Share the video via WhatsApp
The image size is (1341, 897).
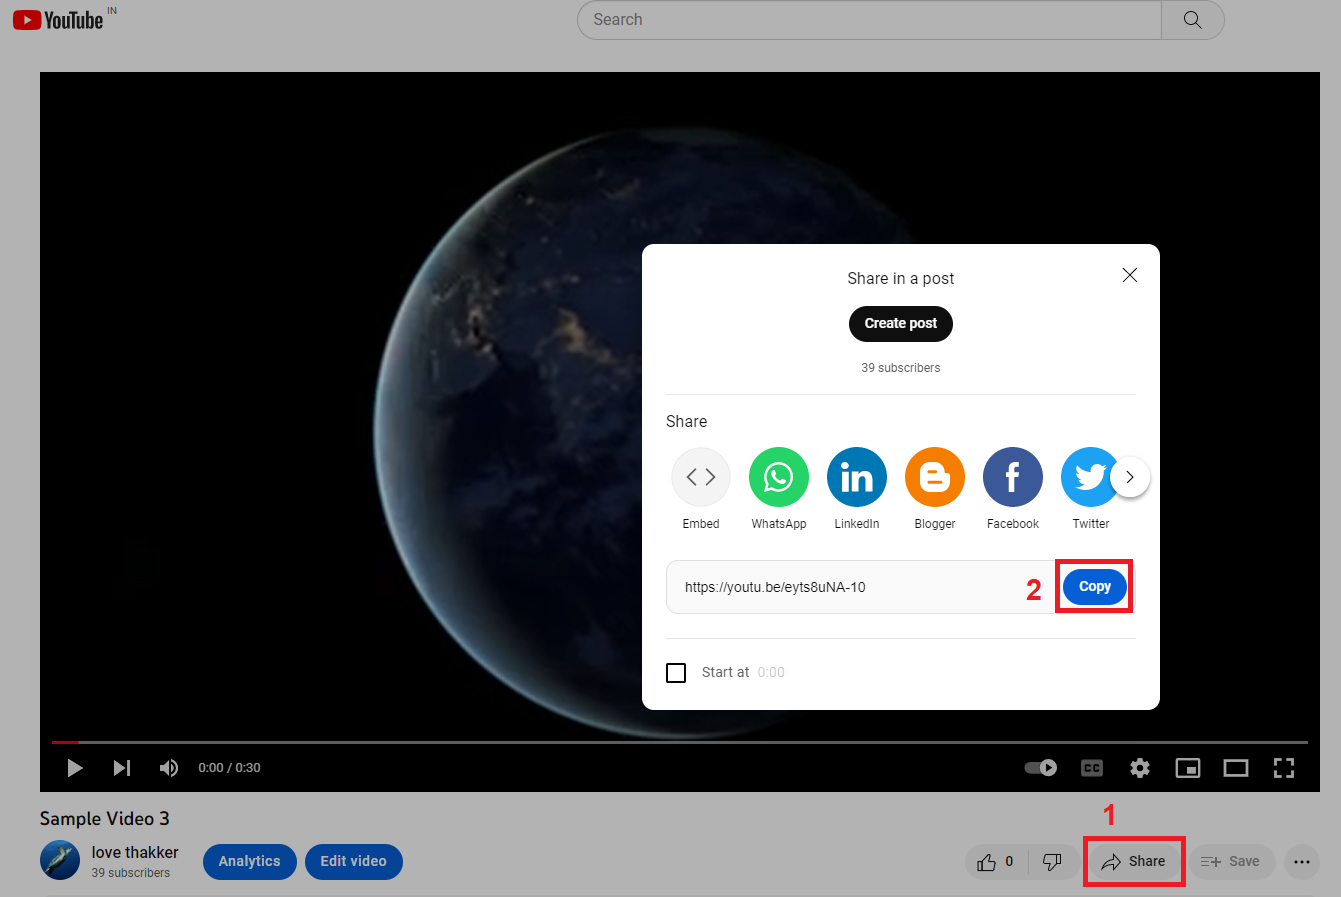click(778, 477)
